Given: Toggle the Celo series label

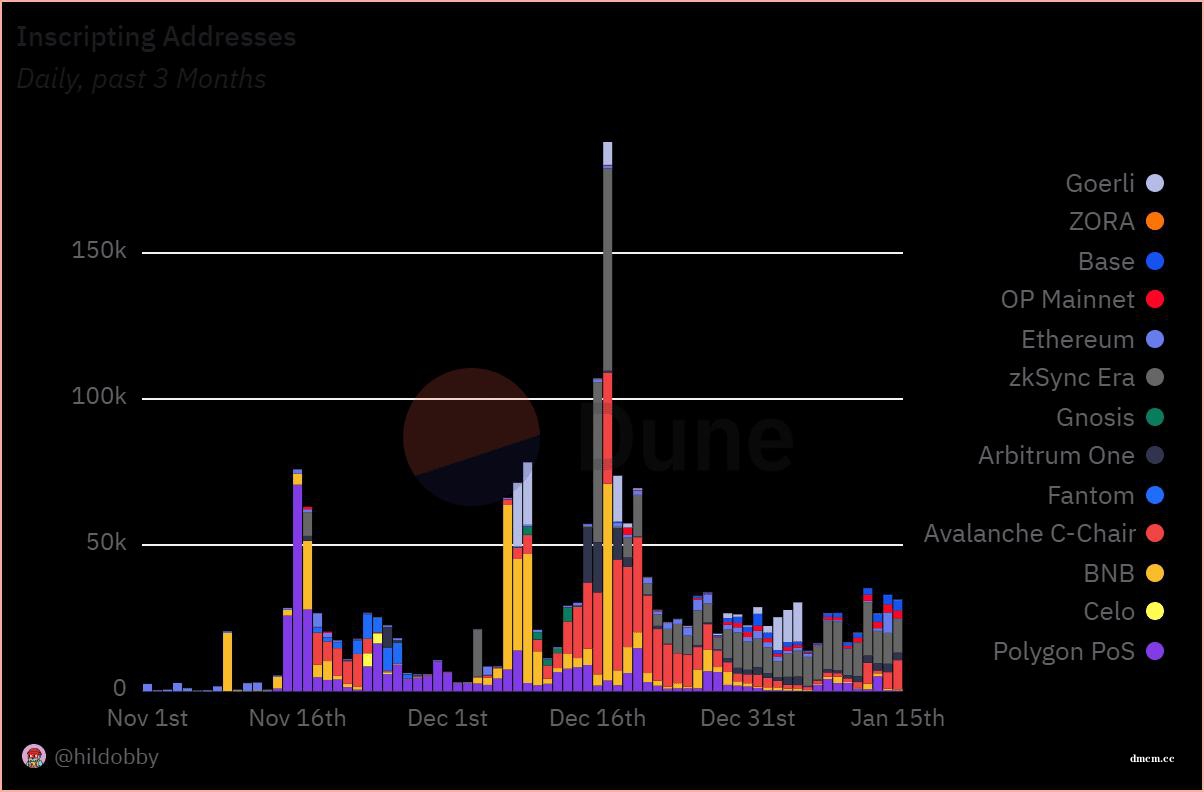Looking at the screenshot, I should coord(1109,612).
